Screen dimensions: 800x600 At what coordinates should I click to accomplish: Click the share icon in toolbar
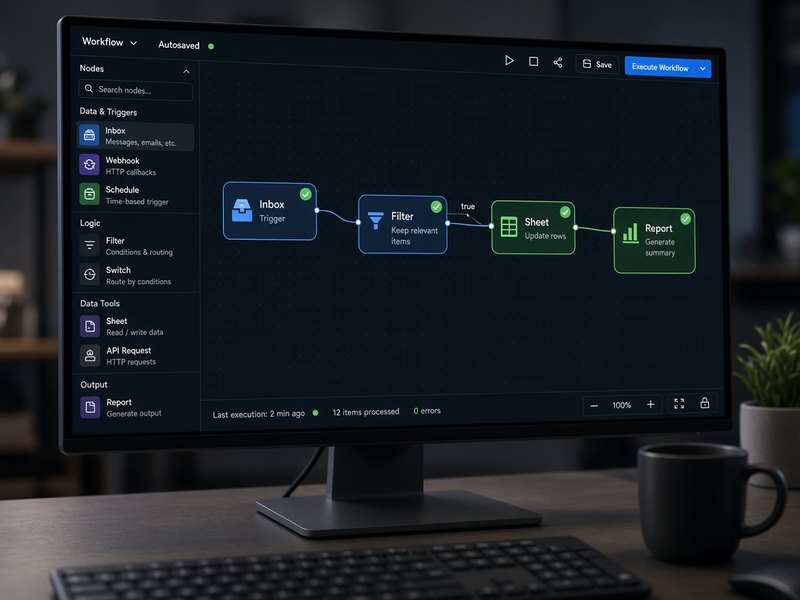[558, 62]
